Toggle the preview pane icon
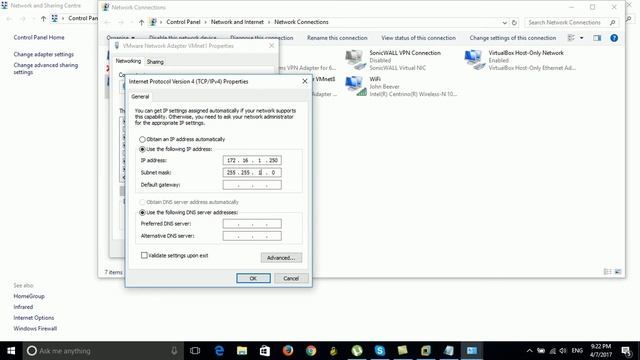640x360 pixels. [x=597, y=38]
